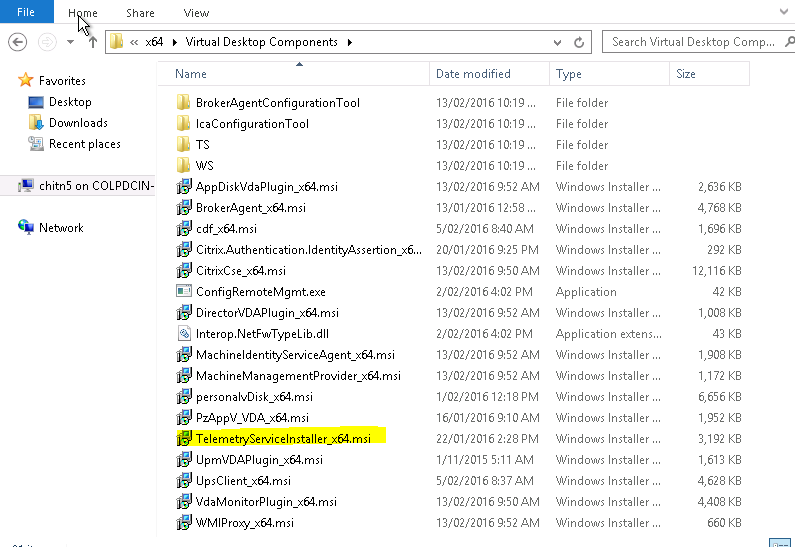Click Virtual Desktop Components breadcrumb
The image size is (795, 547).
coord(262,42)
